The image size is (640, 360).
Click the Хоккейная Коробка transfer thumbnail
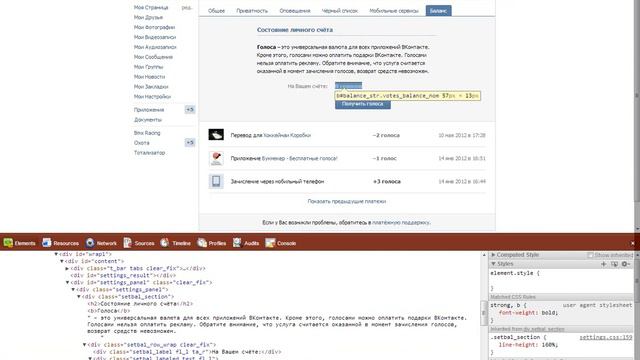click(x=216, y=134)
